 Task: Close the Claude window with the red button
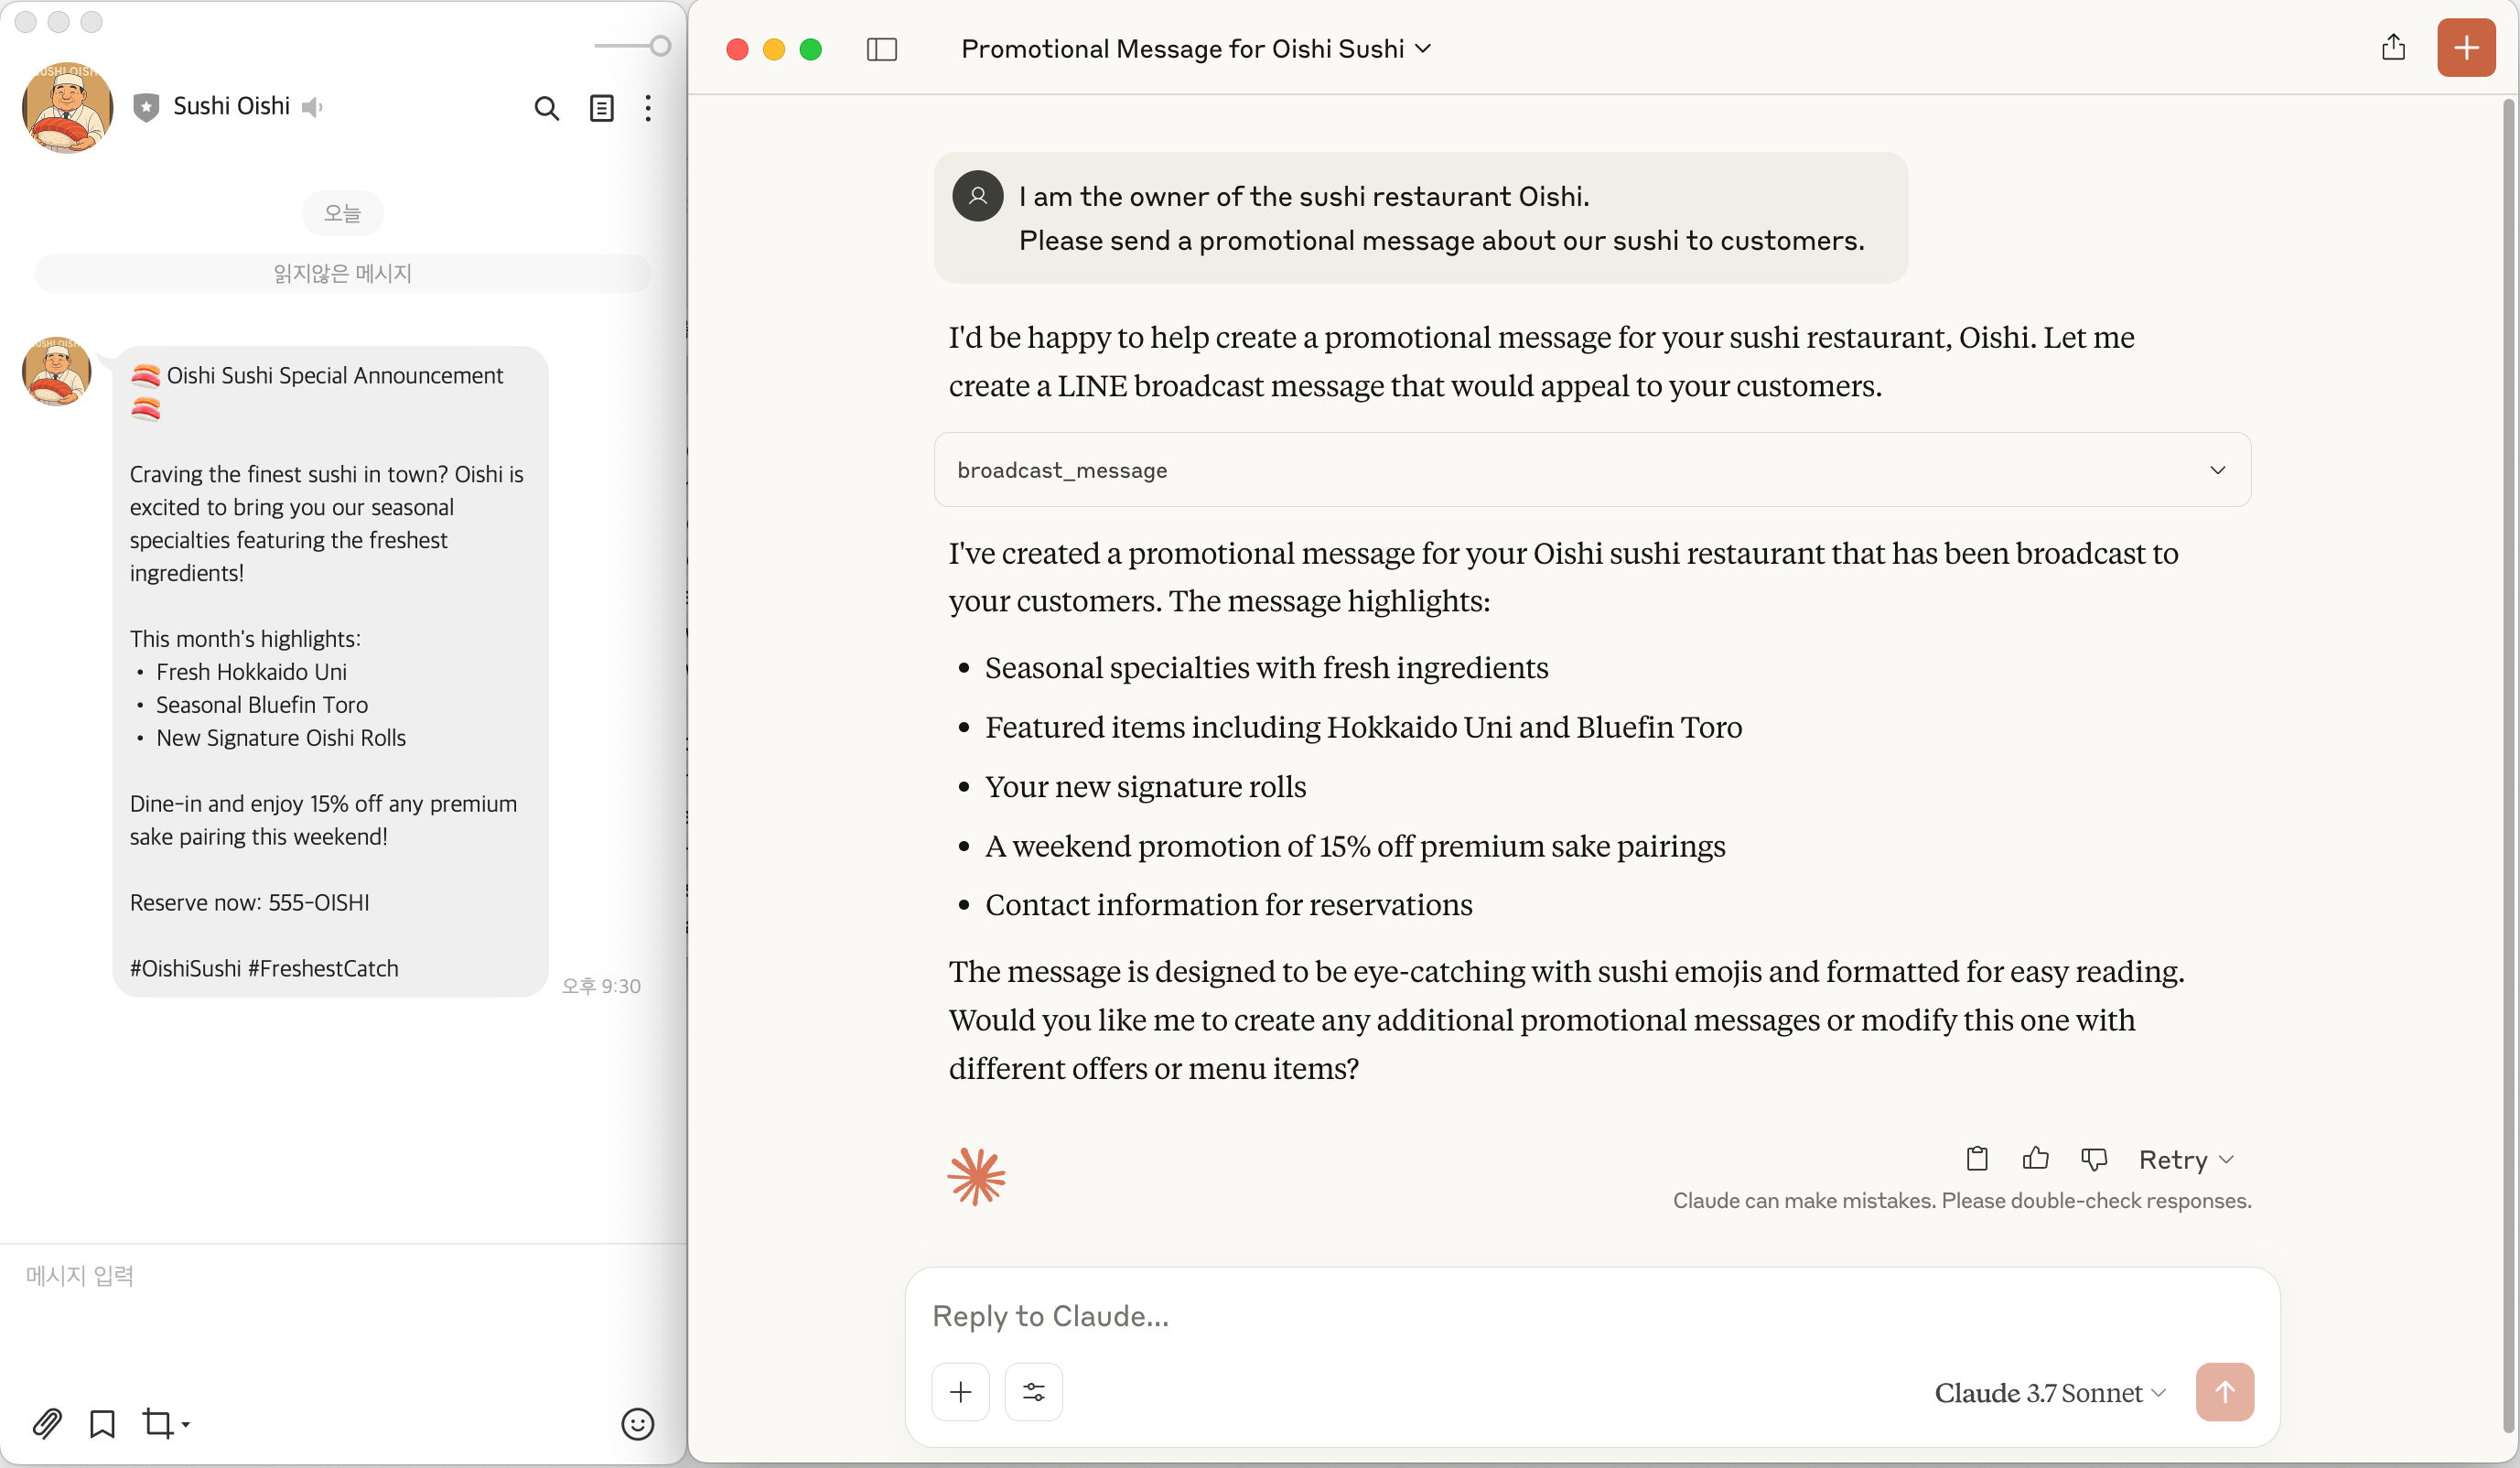[x=737, y=49]
